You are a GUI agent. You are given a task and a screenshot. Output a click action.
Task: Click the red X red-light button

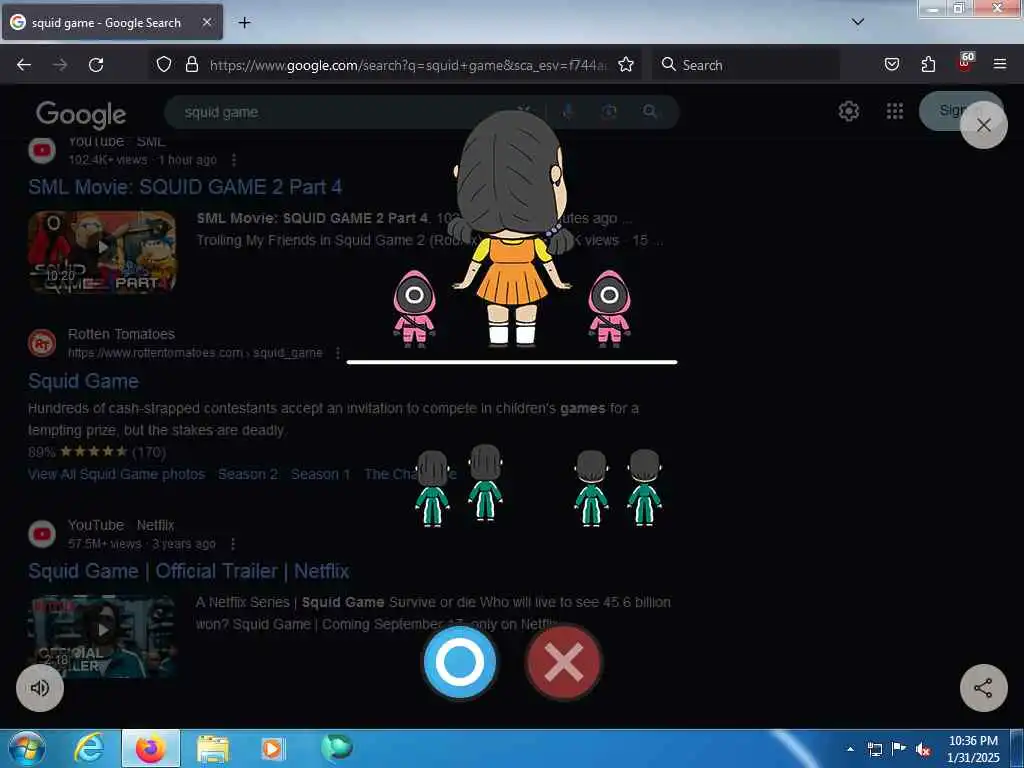coord(564,662)
